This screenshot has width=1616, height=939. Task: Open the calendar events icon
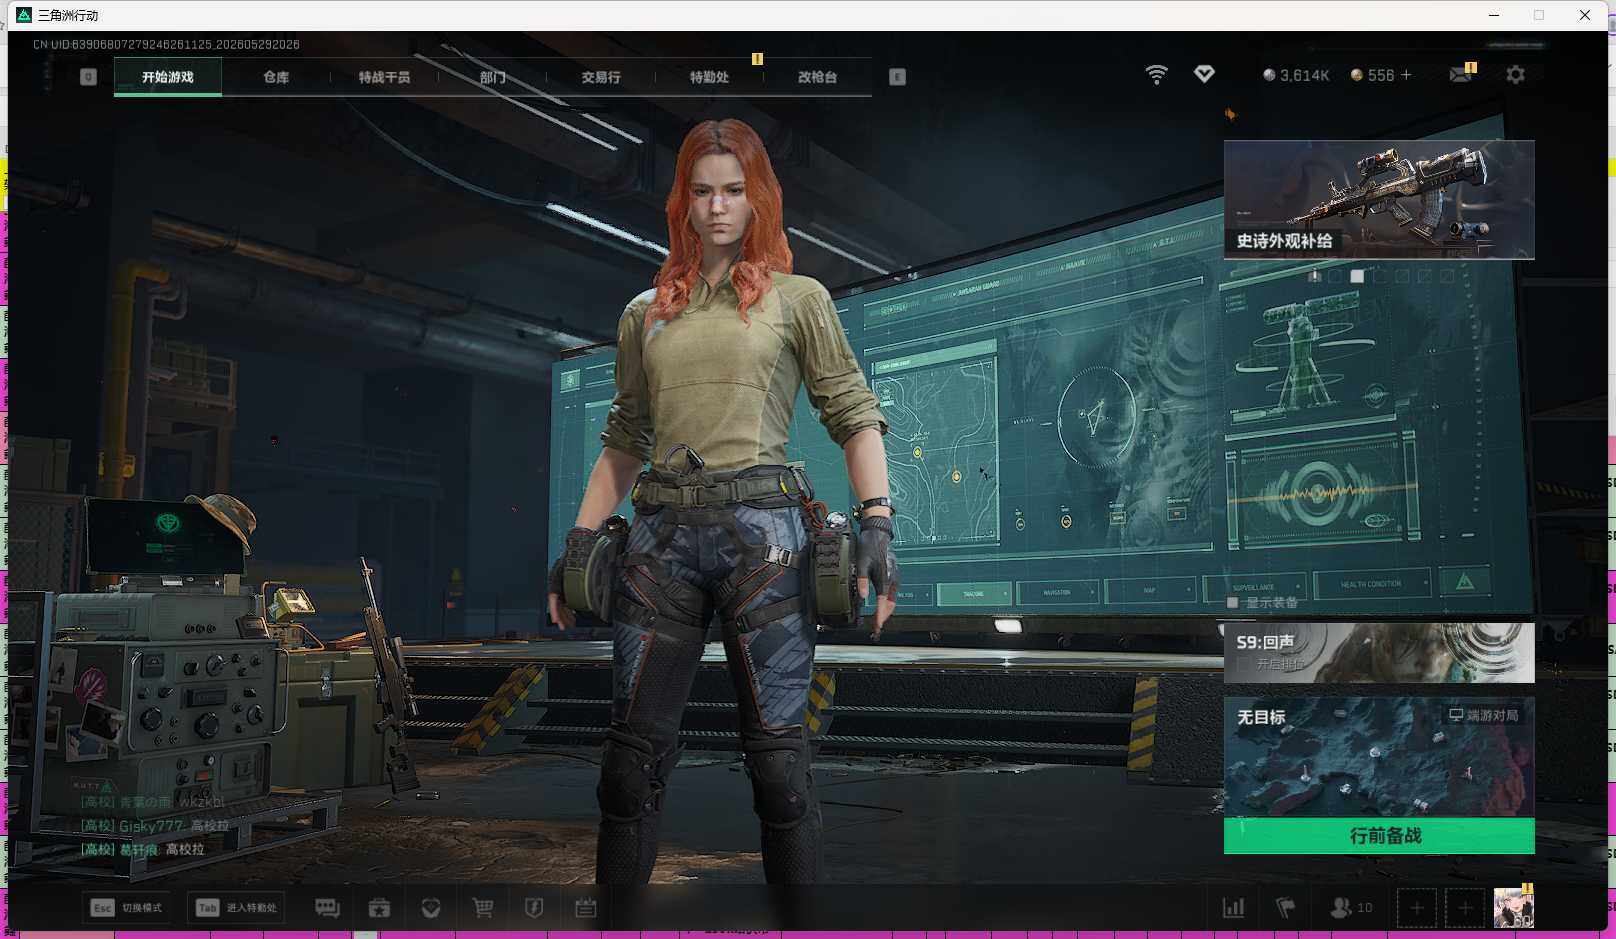[x=586, y=908]
